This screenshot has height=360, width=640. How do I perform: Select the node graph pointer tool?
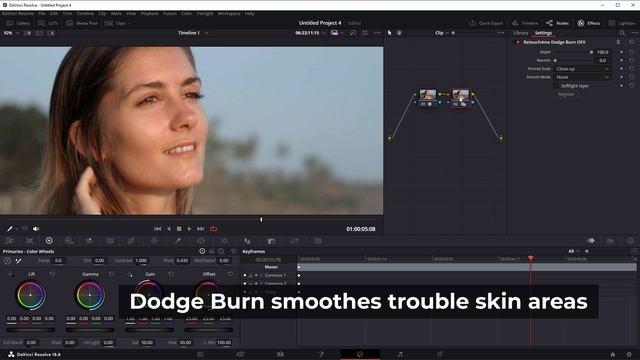pos(389,33)
